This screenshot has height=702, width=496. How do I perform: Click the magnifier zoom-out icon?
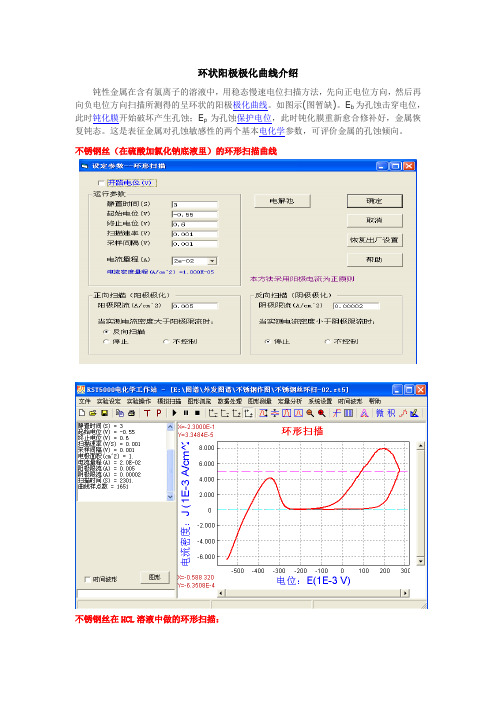tap(310, 413)
